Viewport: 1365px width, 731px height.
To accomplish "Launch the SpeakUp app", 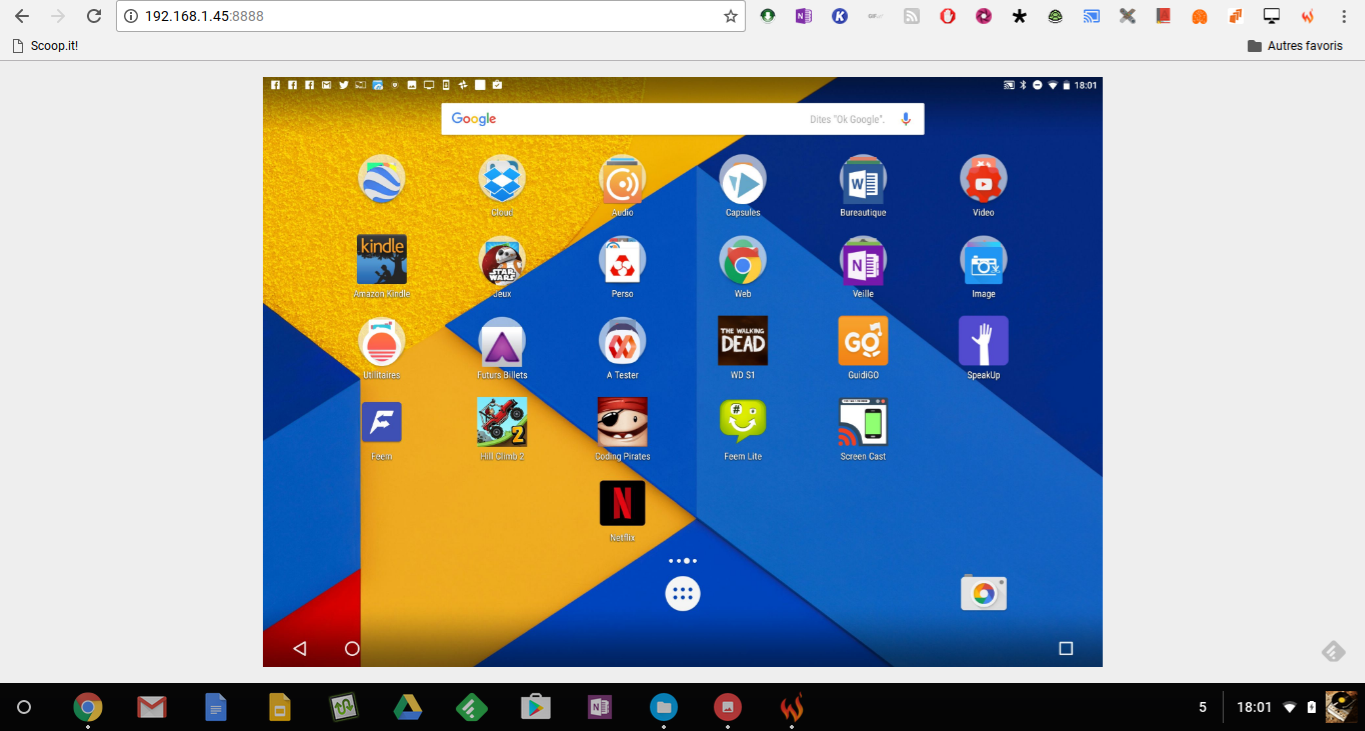I will 983,341.
